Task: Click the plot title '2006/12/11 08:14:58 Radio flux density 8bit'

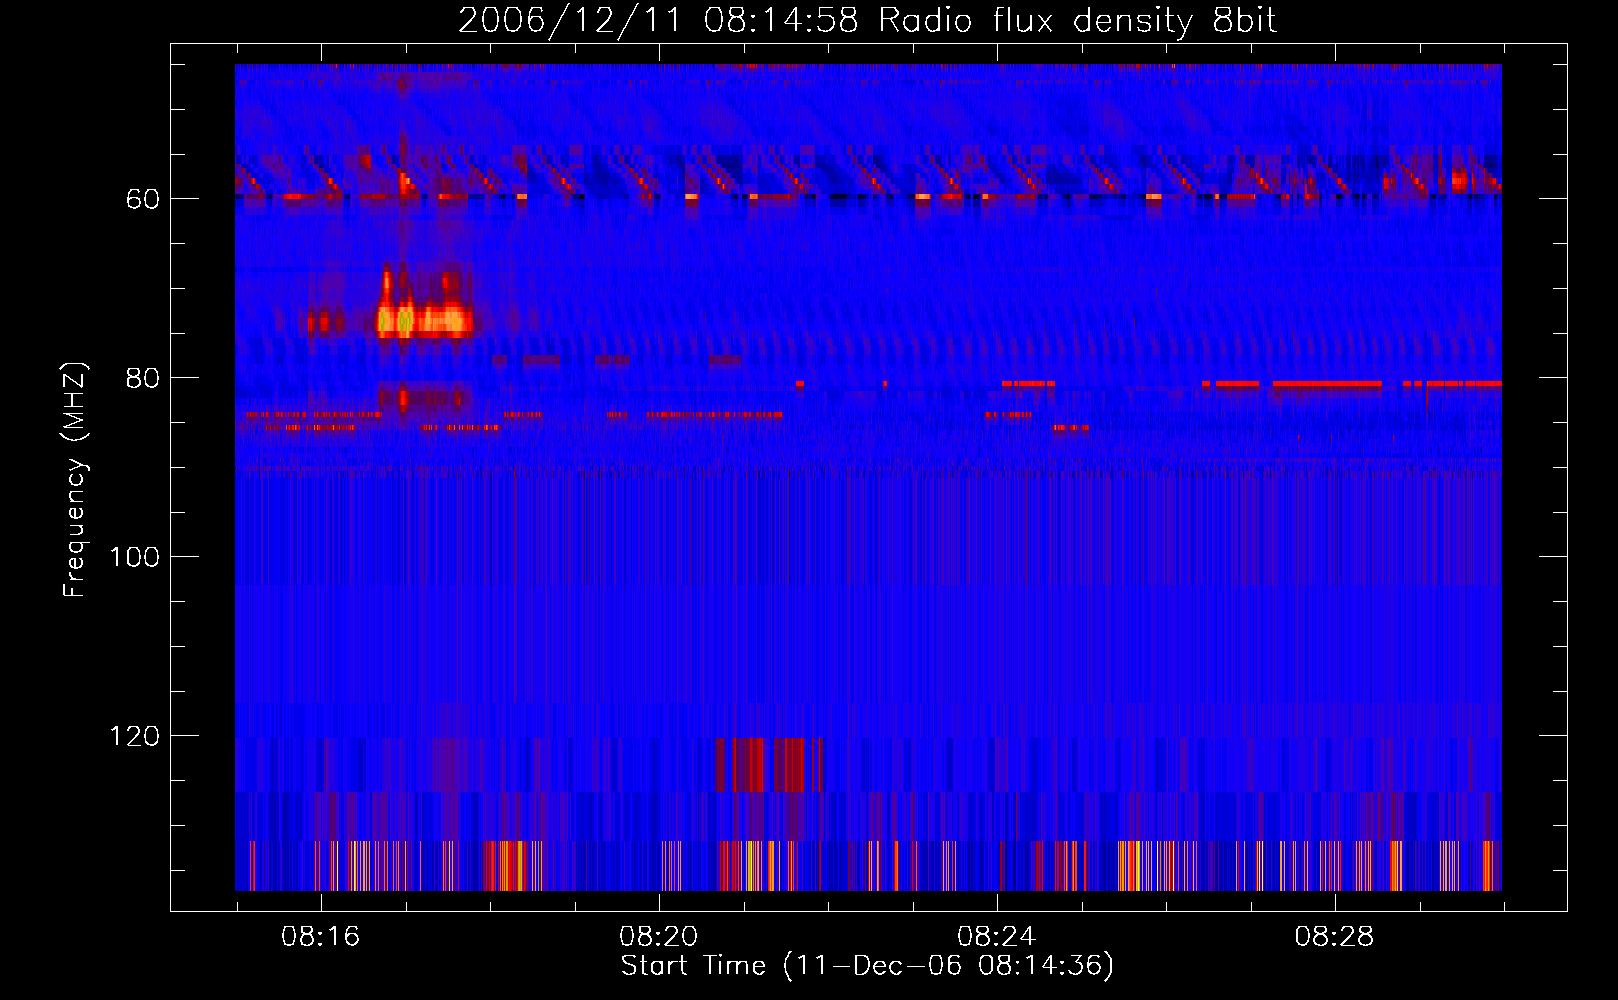Action: (x=867, y=20)
